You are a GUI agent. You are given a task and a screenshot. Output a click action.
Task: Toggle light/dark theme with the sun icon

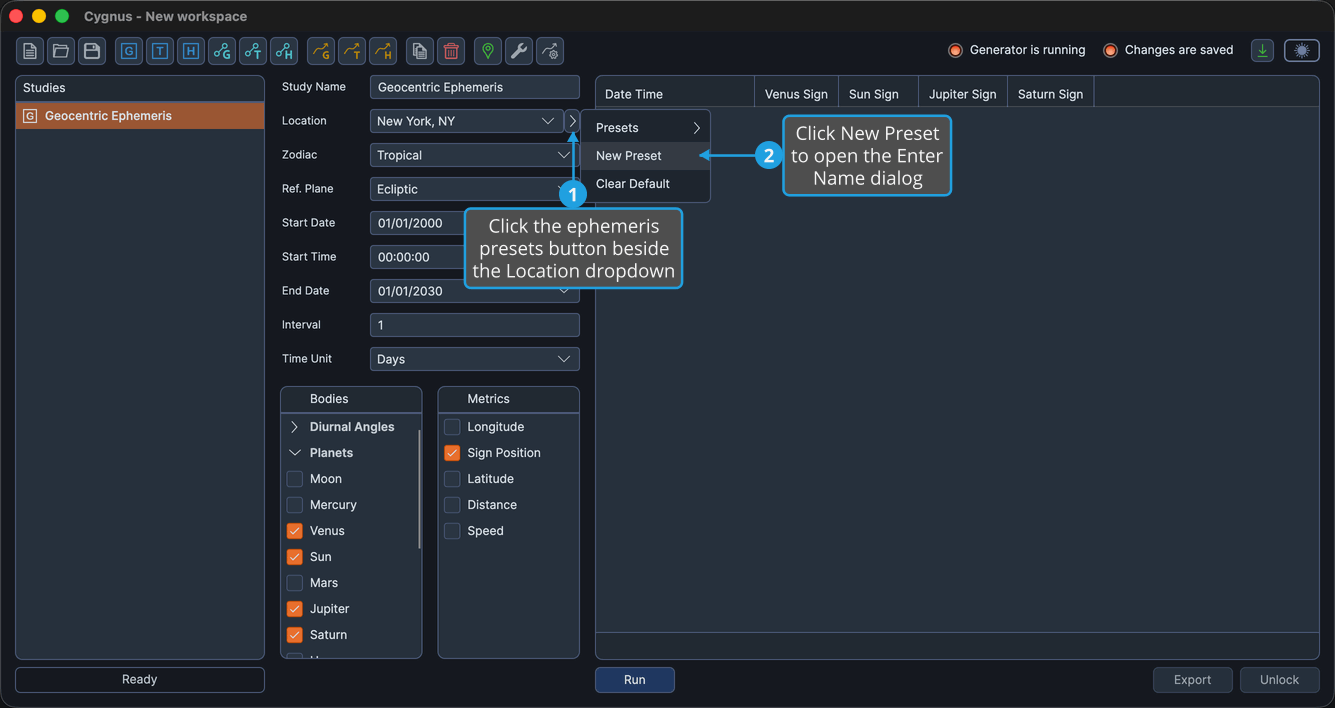pyautogui.click(x=1302, y=50)
